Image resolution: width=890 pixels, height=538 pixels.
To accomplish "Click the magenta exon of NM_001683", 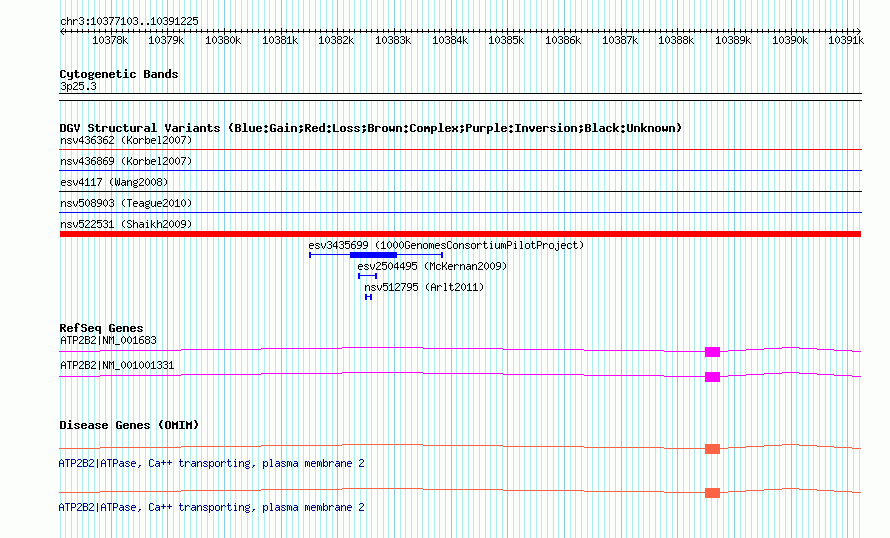I will (x=712, y=352).
